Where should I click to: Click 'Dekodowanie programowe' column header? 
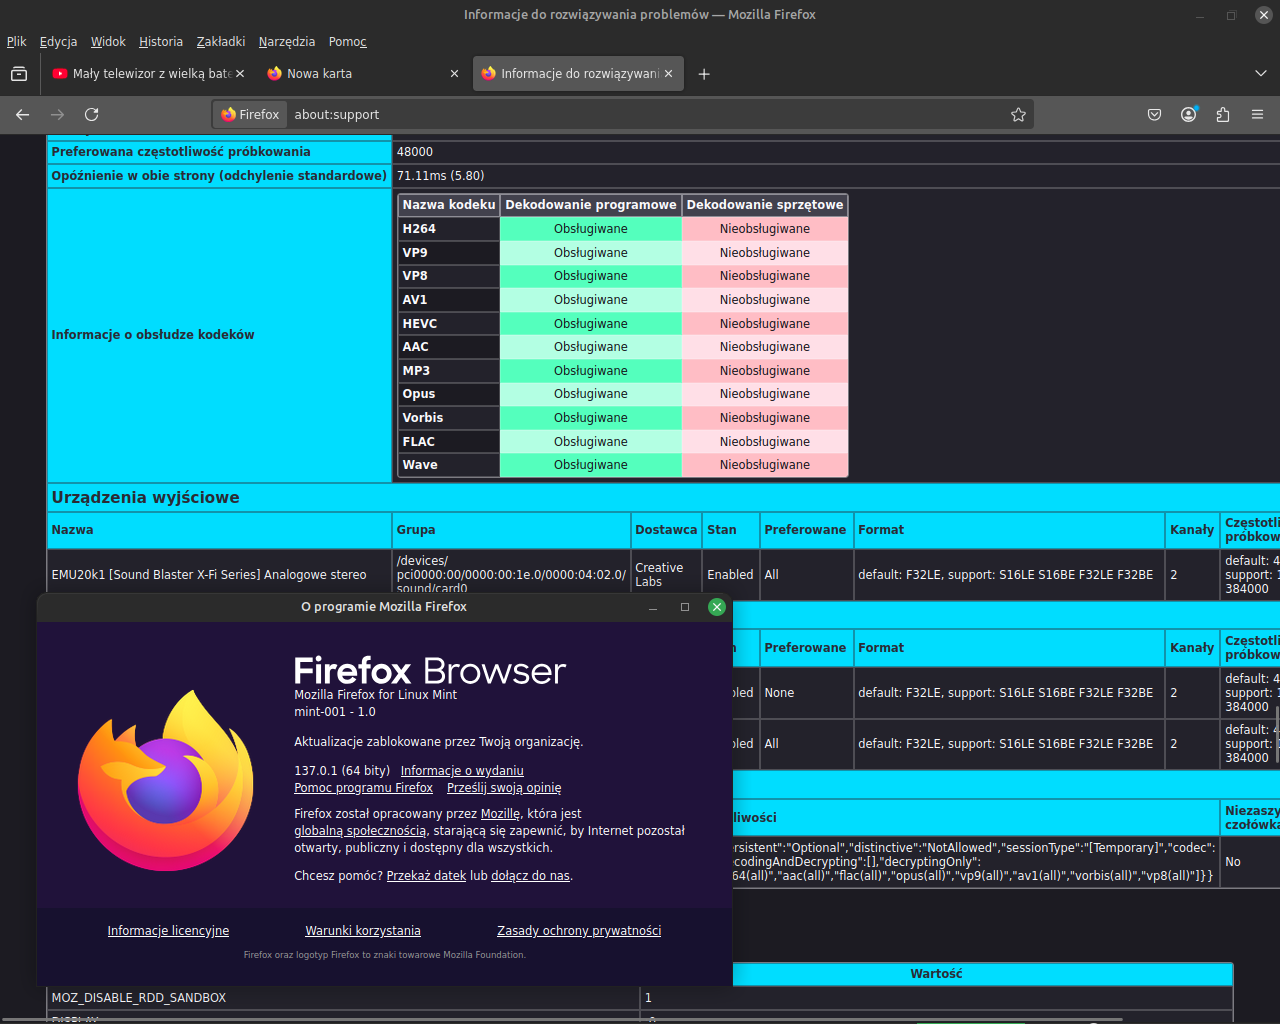pyautogui.click(x=591, y=205)
